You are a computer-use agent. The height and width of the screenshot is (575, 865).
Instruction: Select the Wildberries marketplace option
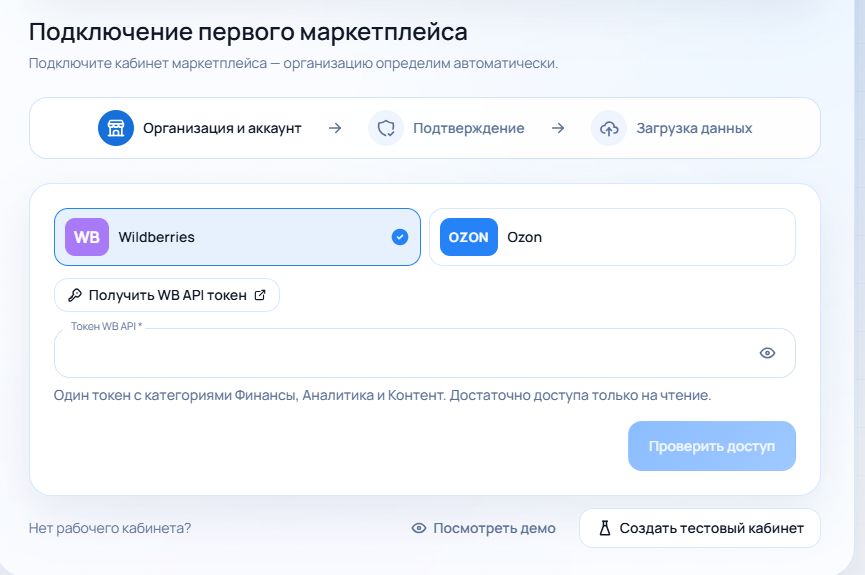[x=237, y=237]
